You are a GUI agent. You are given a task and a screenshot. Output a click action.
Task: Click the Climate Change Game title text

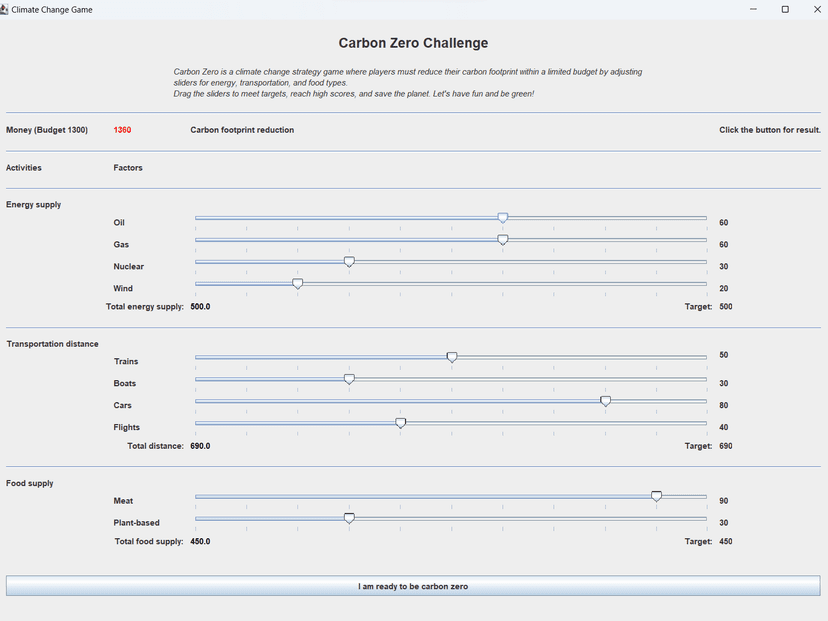tap(52, 9)
